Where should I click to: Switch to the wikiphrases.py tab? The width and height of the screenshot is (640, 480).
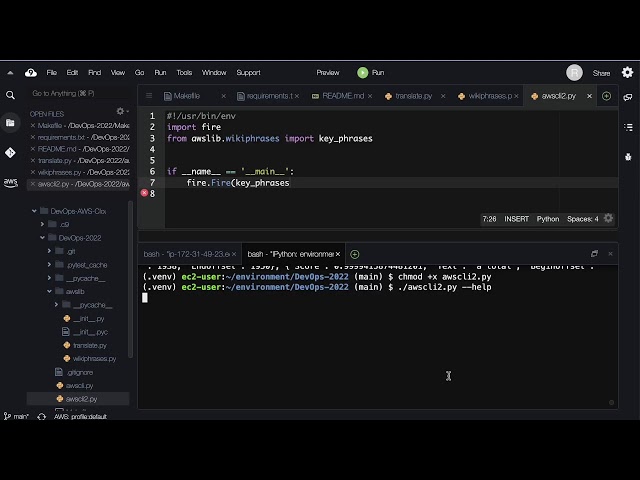tap(486, 96)
